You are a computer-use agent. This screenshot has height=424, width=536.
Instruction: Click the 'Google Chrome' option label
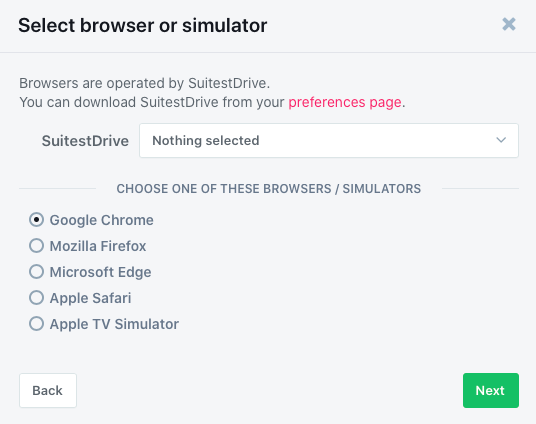coord(102,220)
